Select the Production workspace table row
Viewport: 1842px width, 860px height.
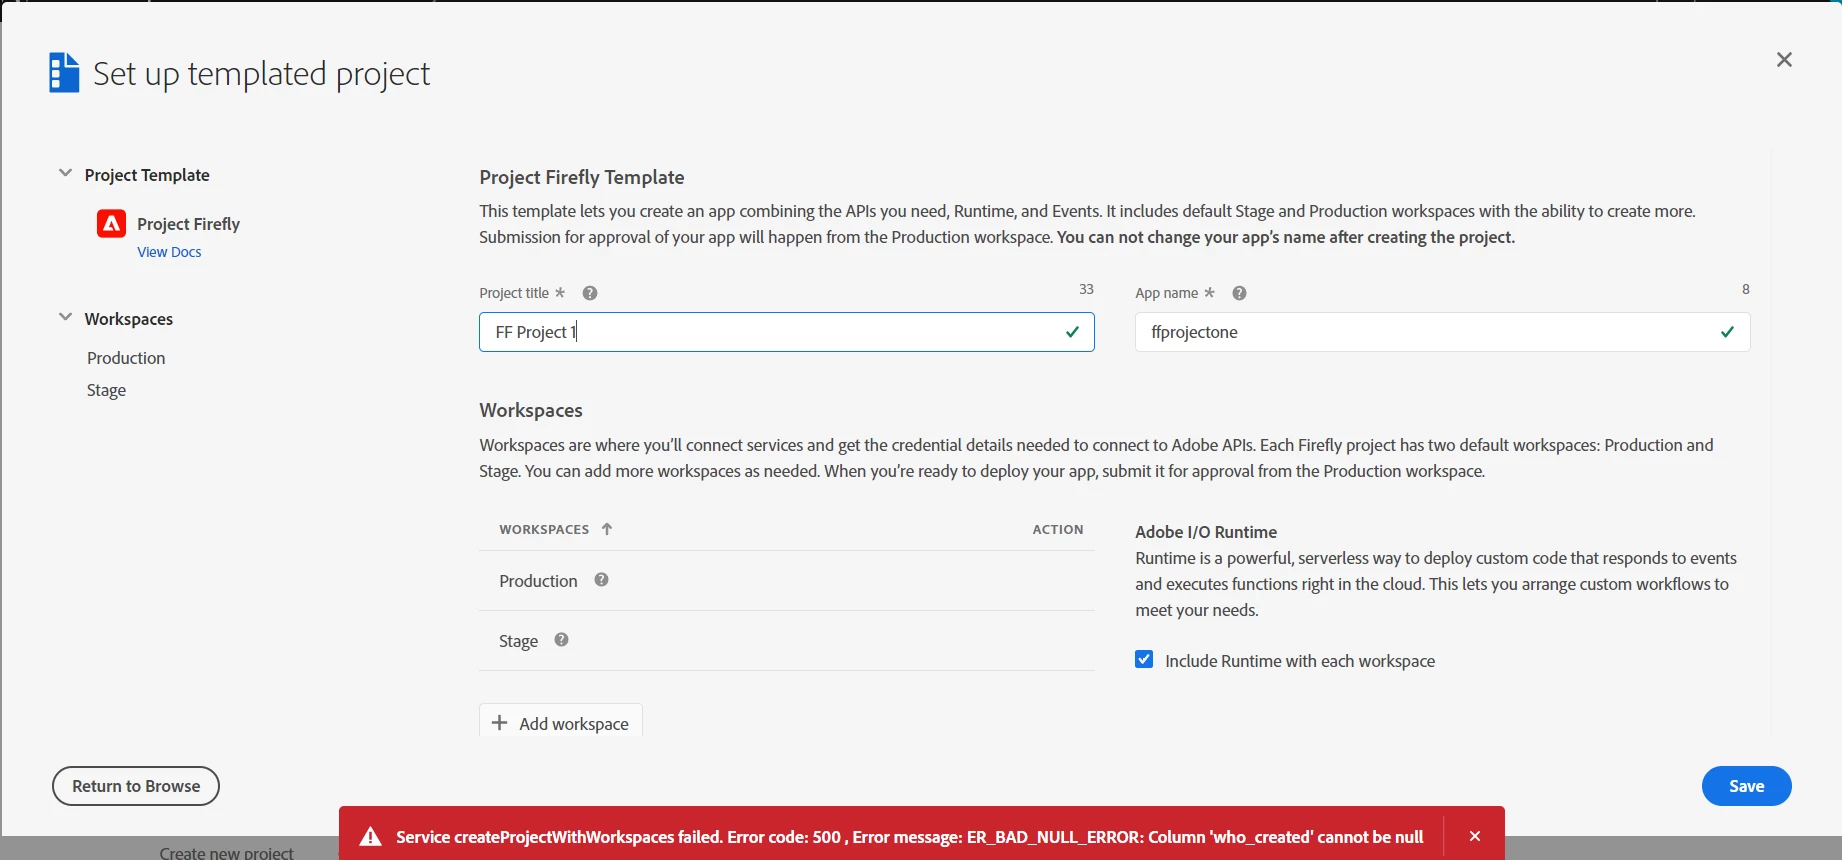(787, 581)
